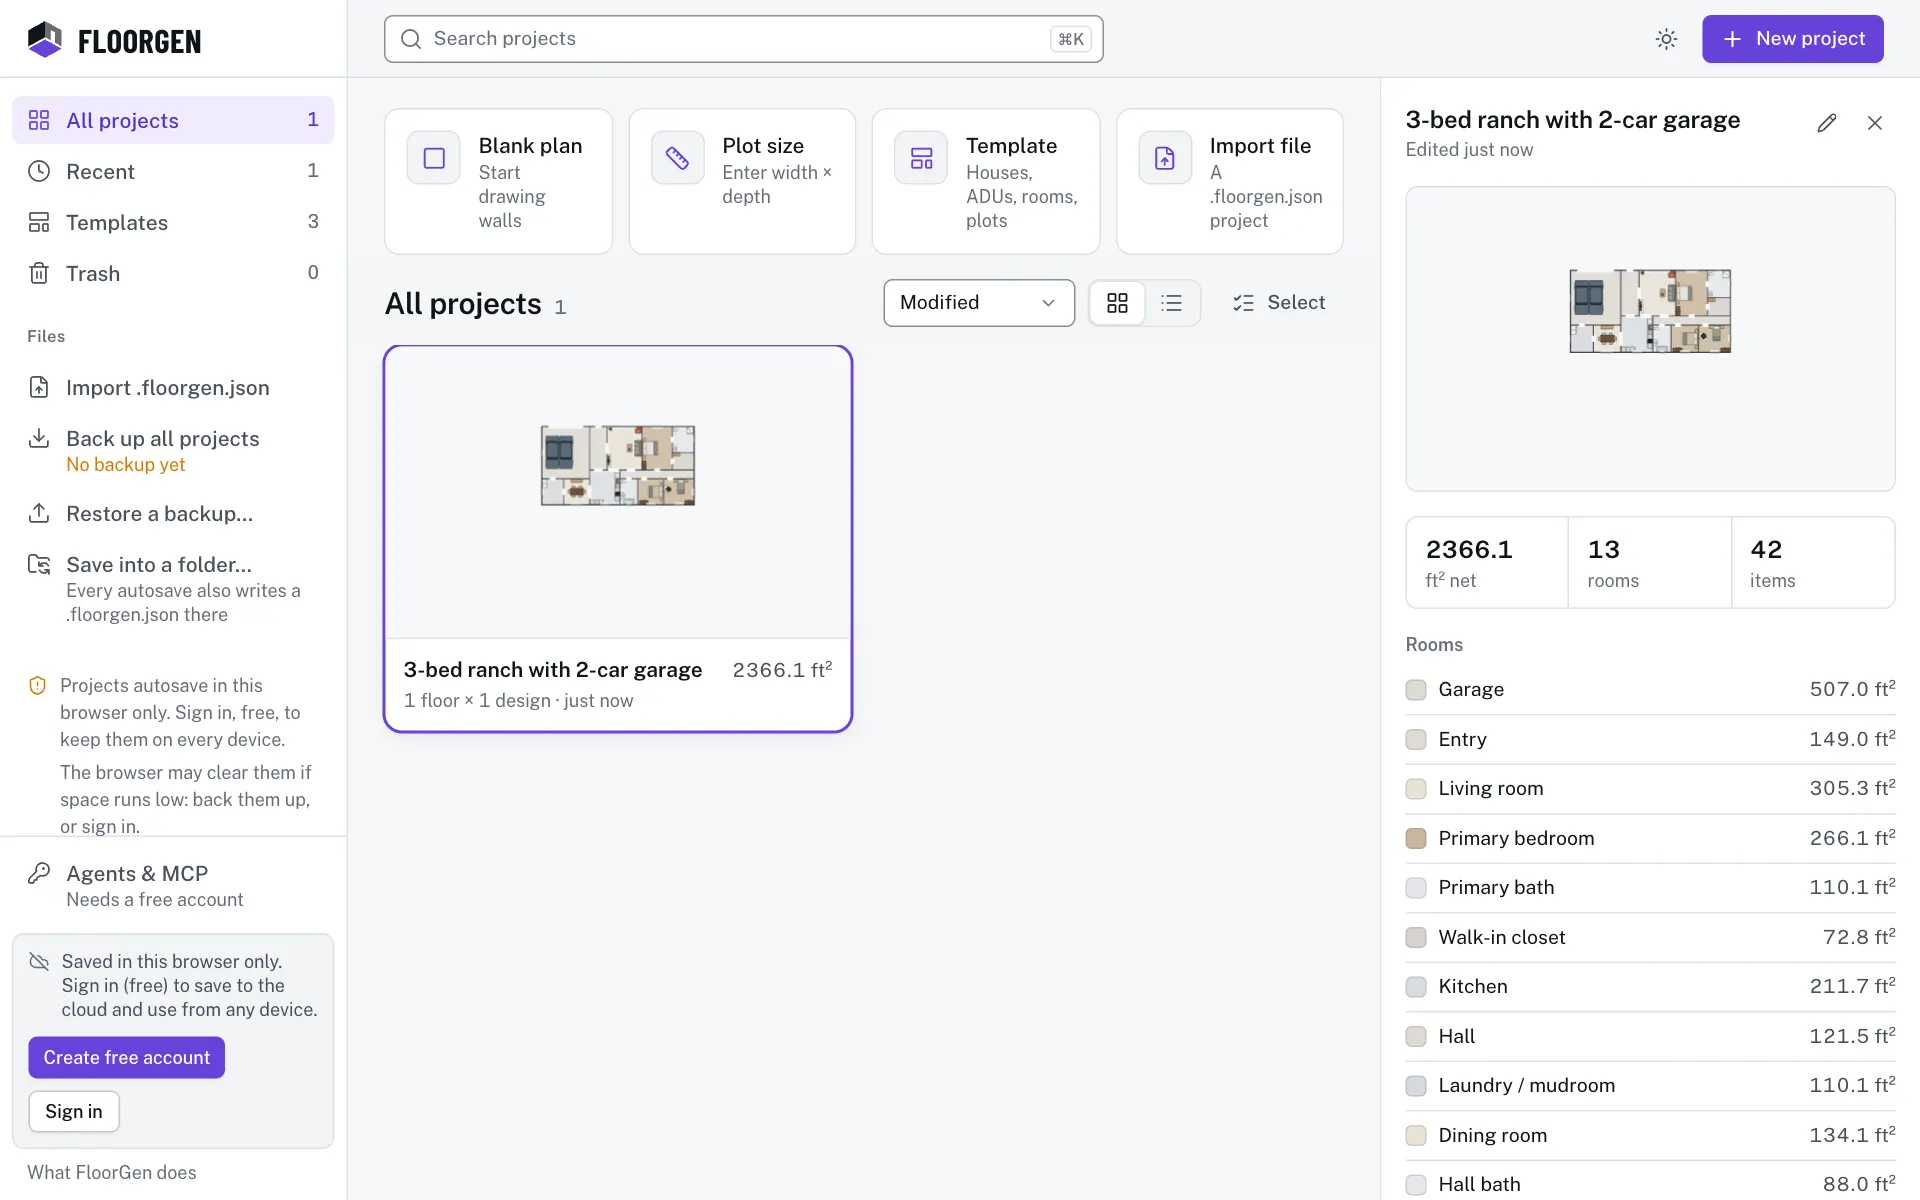
Task: Click the New project button
Action: coord(1793,39)
